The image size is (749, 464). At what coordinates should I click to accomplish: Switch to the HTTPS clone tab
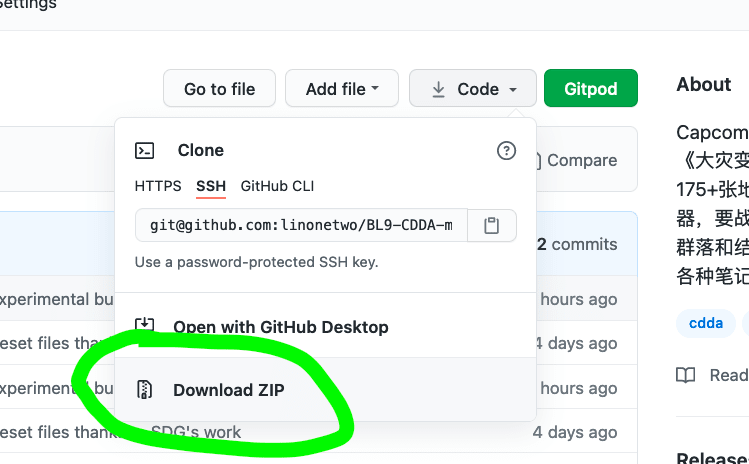[158, 186]
